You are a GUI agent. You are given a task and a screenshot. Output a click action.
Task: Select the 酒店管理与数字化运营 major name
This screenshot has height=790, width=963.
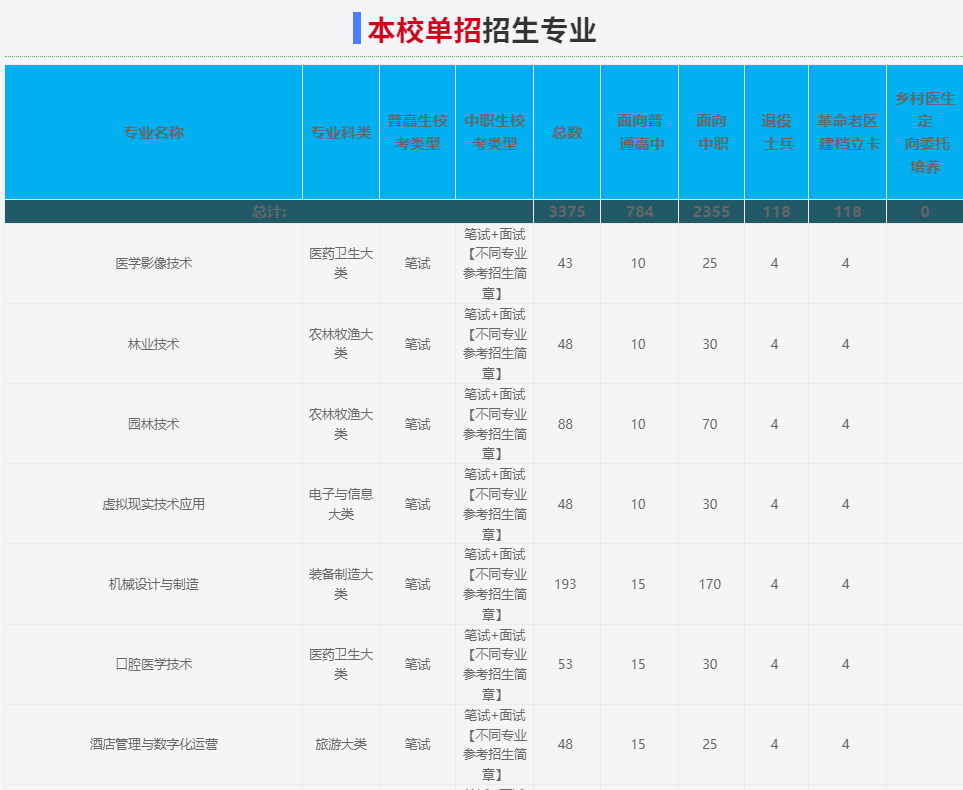point(154,744)
